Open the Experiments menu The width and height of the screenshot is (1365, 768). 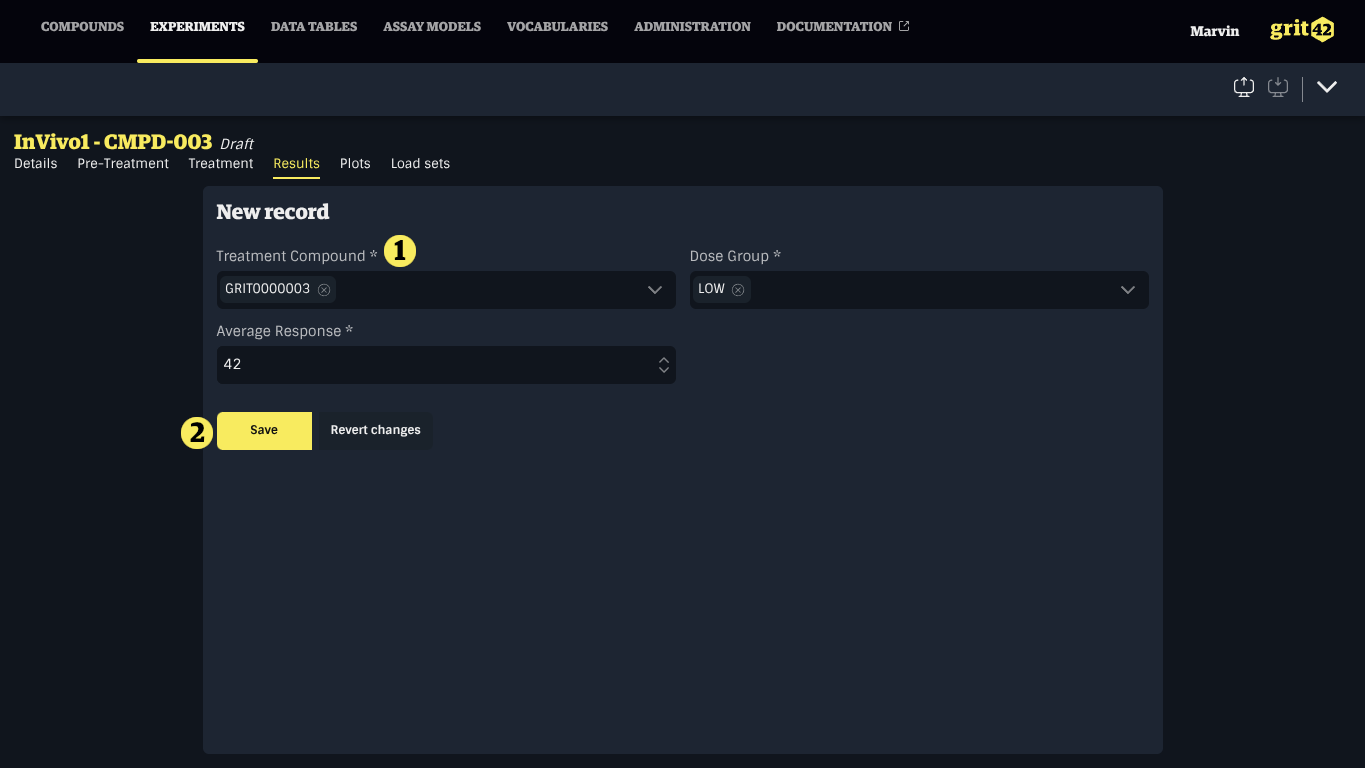(x=197, y=27)
